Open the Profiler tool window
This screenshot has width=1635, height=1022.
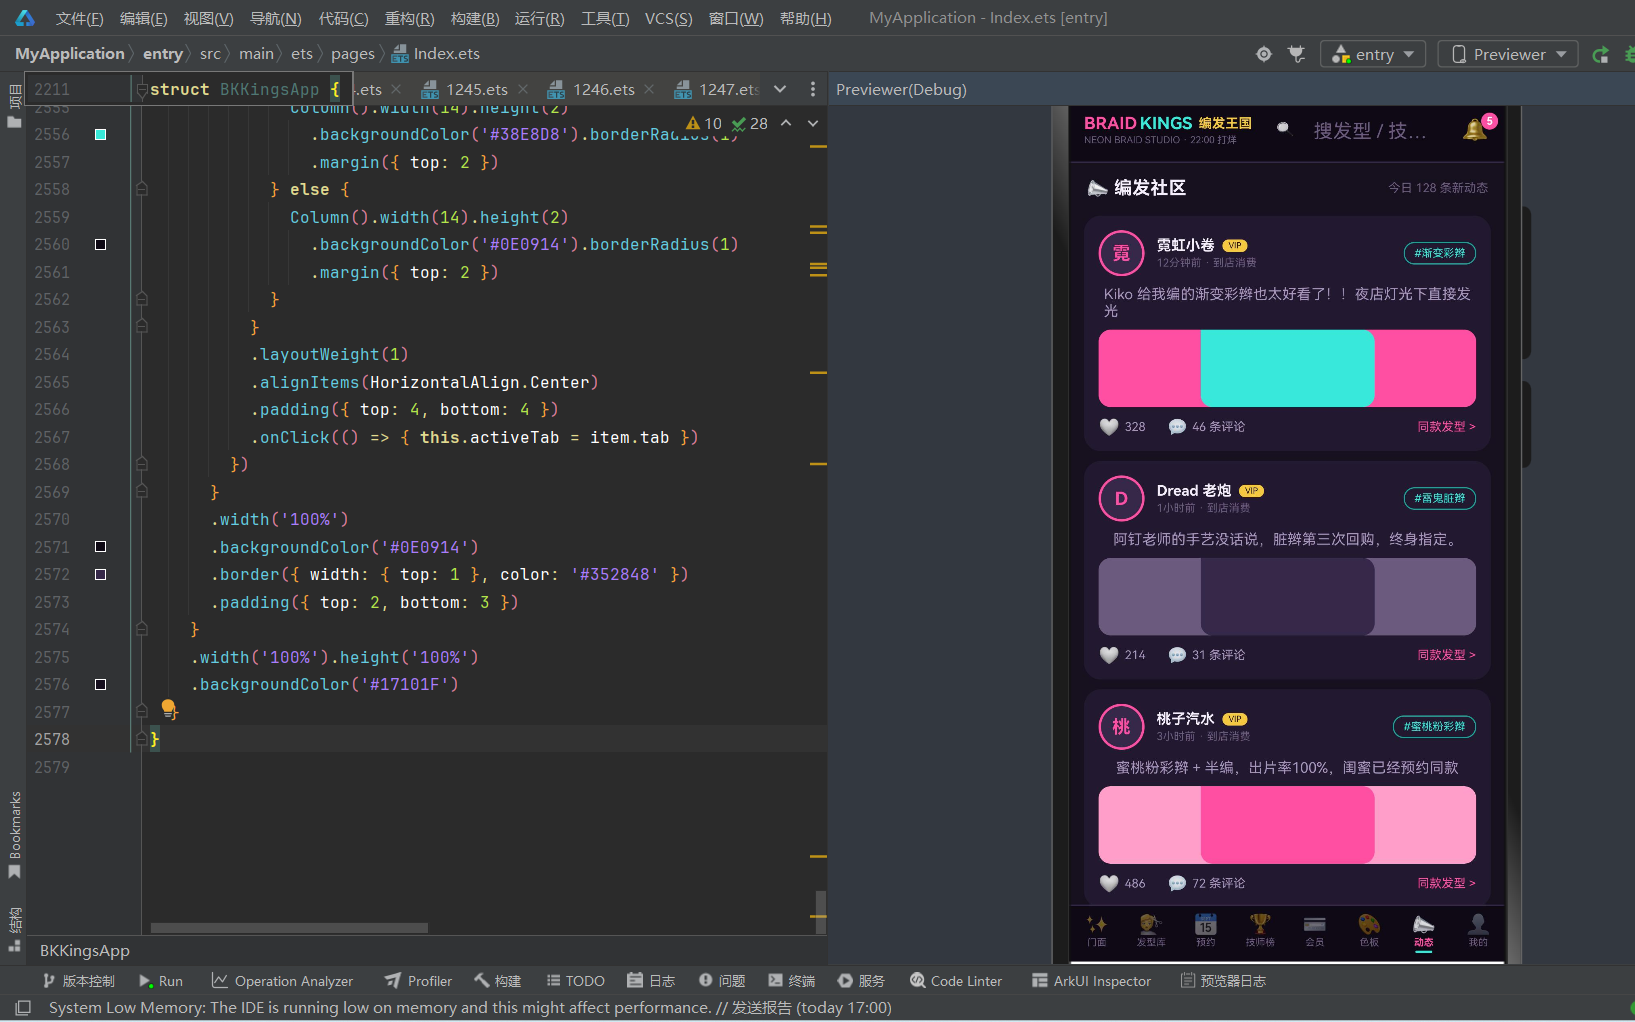(x=418, y=981)
